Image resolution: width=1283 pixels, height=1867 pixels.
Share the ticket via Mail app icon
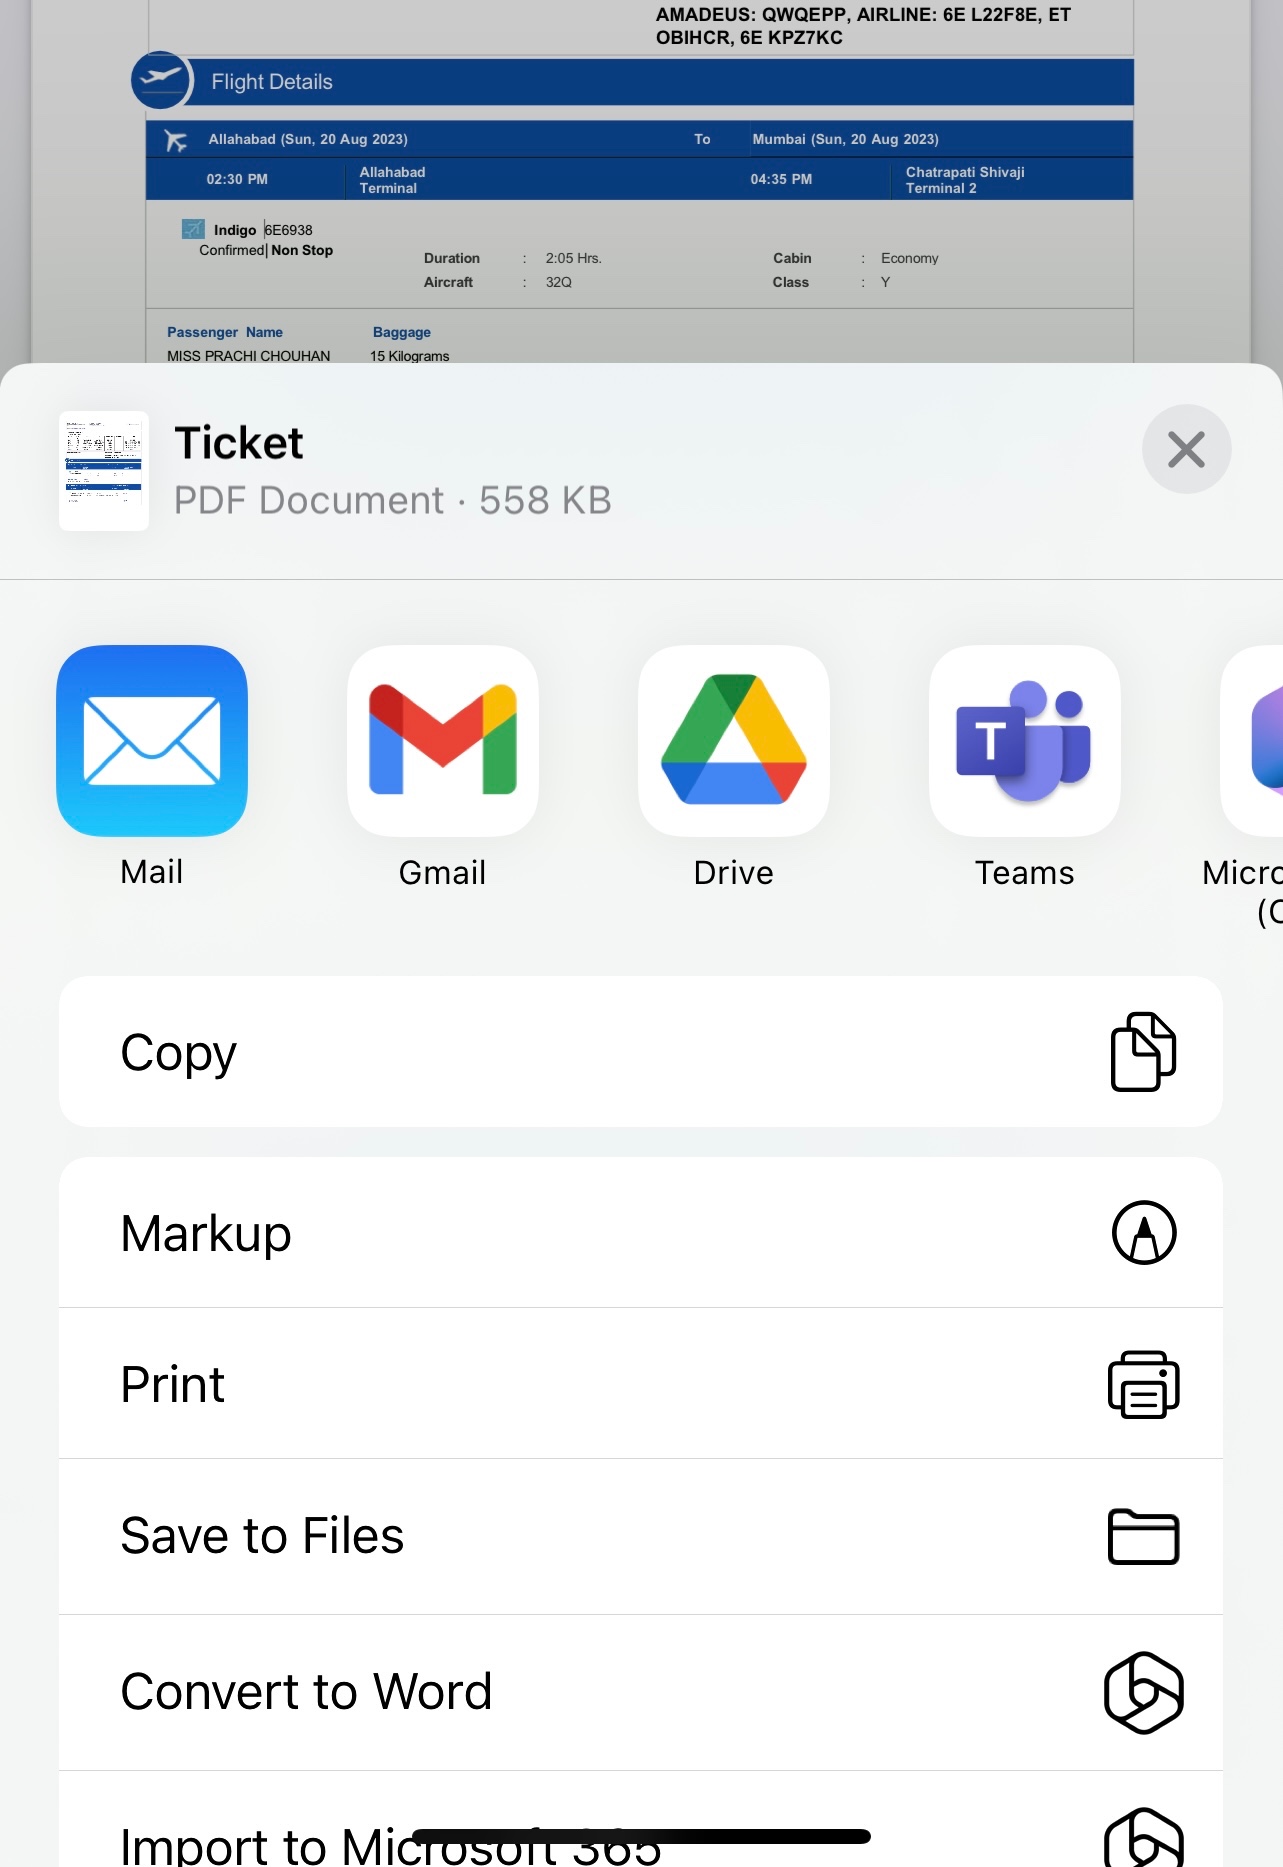point(152,740)
